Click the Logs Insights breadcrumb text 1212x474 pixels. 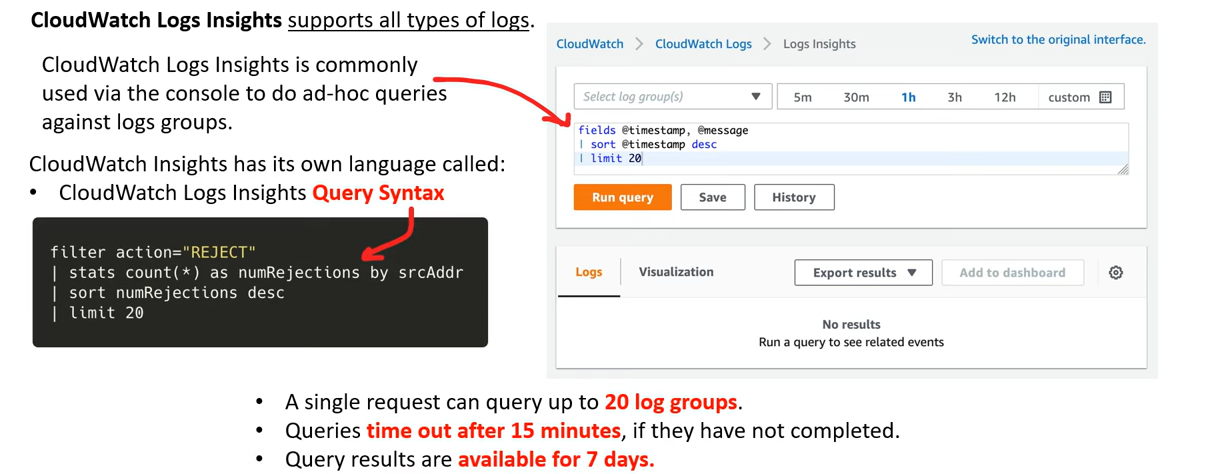(x=819, y=44)
